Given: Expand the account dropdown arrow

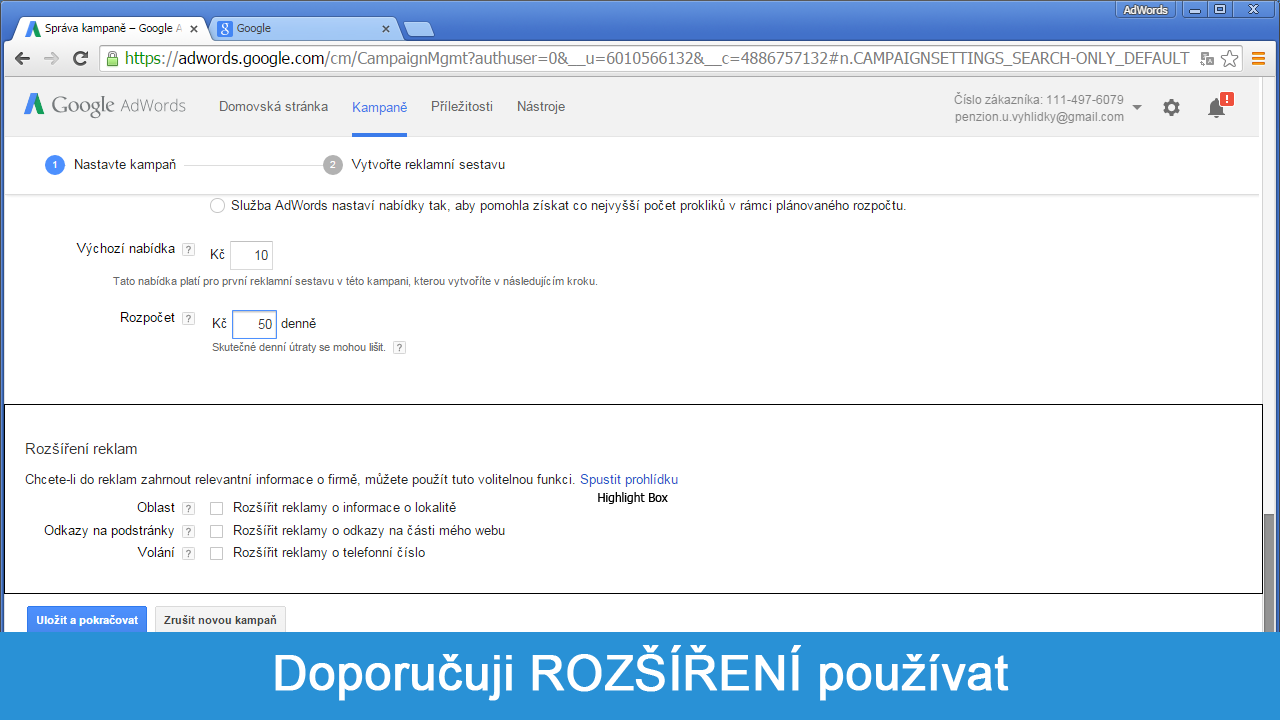Looking at the screenshot, I should [1137, 108].
